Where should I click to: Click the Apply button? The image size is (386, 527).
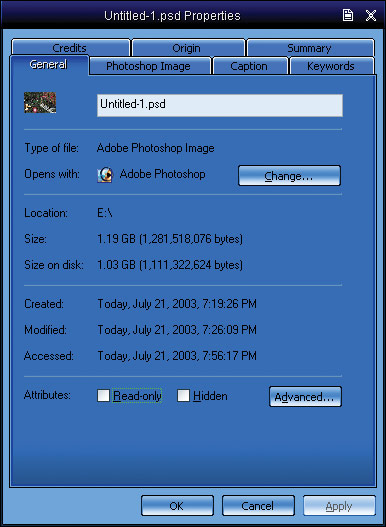point(339,505)
